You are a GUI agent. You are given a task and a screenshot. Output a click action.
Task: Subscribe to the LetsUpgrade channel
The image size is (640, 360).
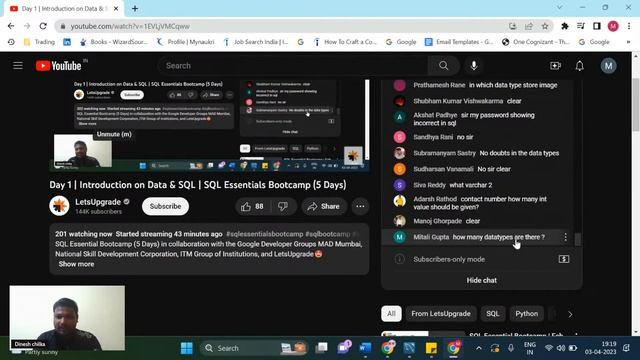coord(165,207)
